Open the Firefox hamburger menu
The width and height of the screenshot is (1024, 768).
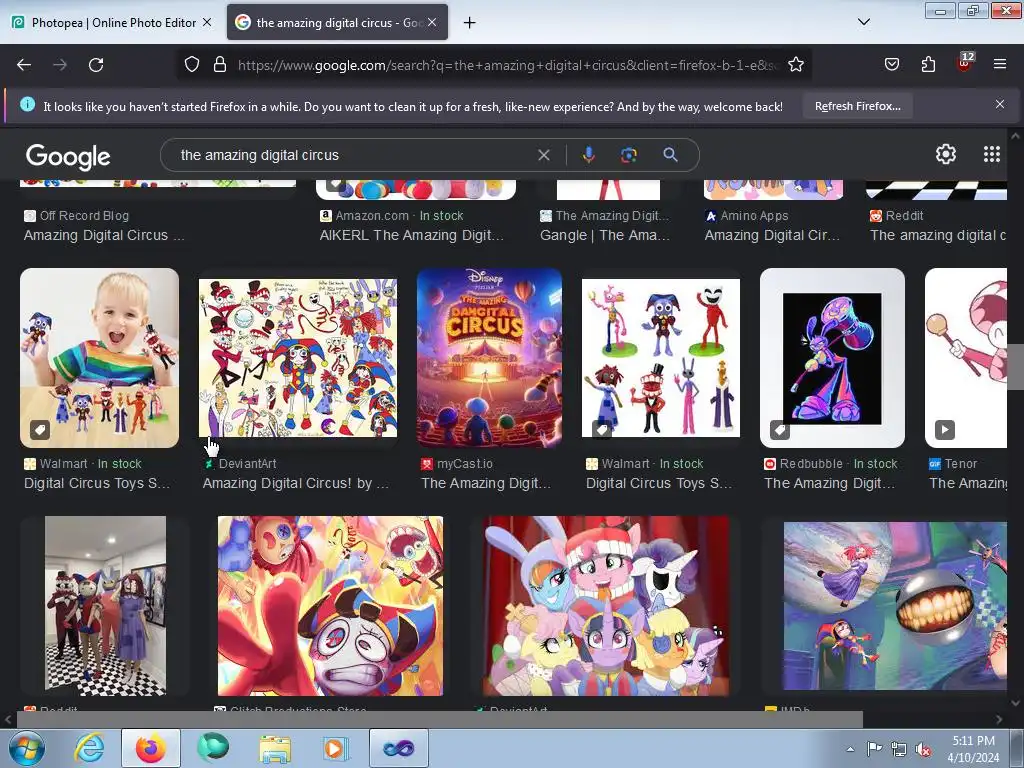tap(999, 65)
